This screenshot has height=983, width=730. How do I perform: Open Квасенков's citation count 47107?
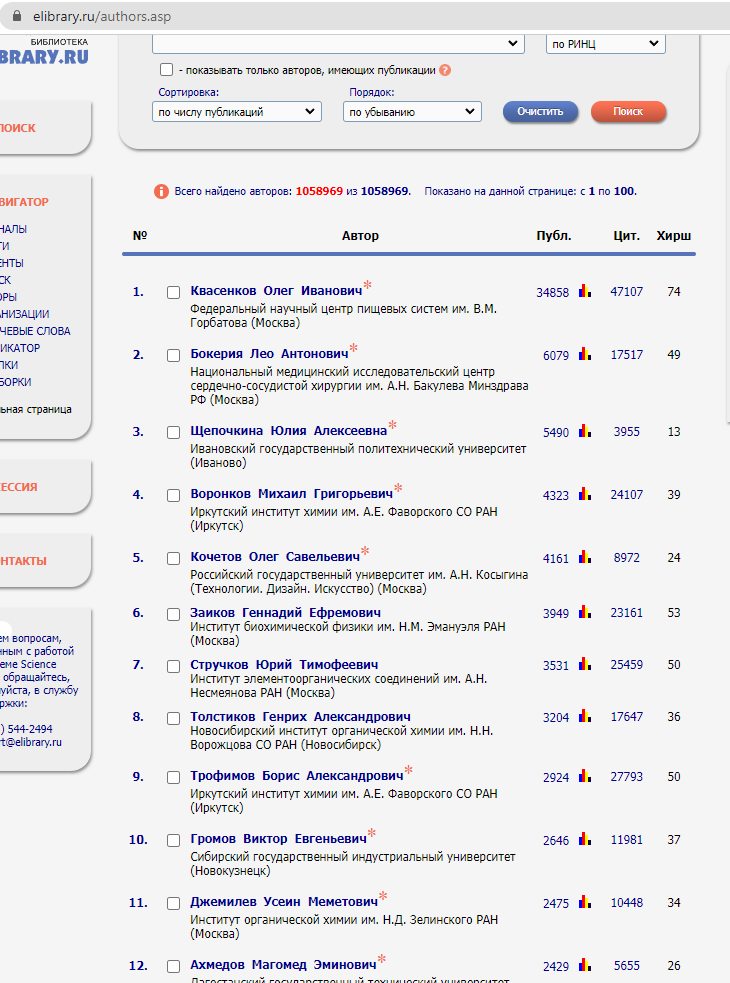click(x=627, y=292)
